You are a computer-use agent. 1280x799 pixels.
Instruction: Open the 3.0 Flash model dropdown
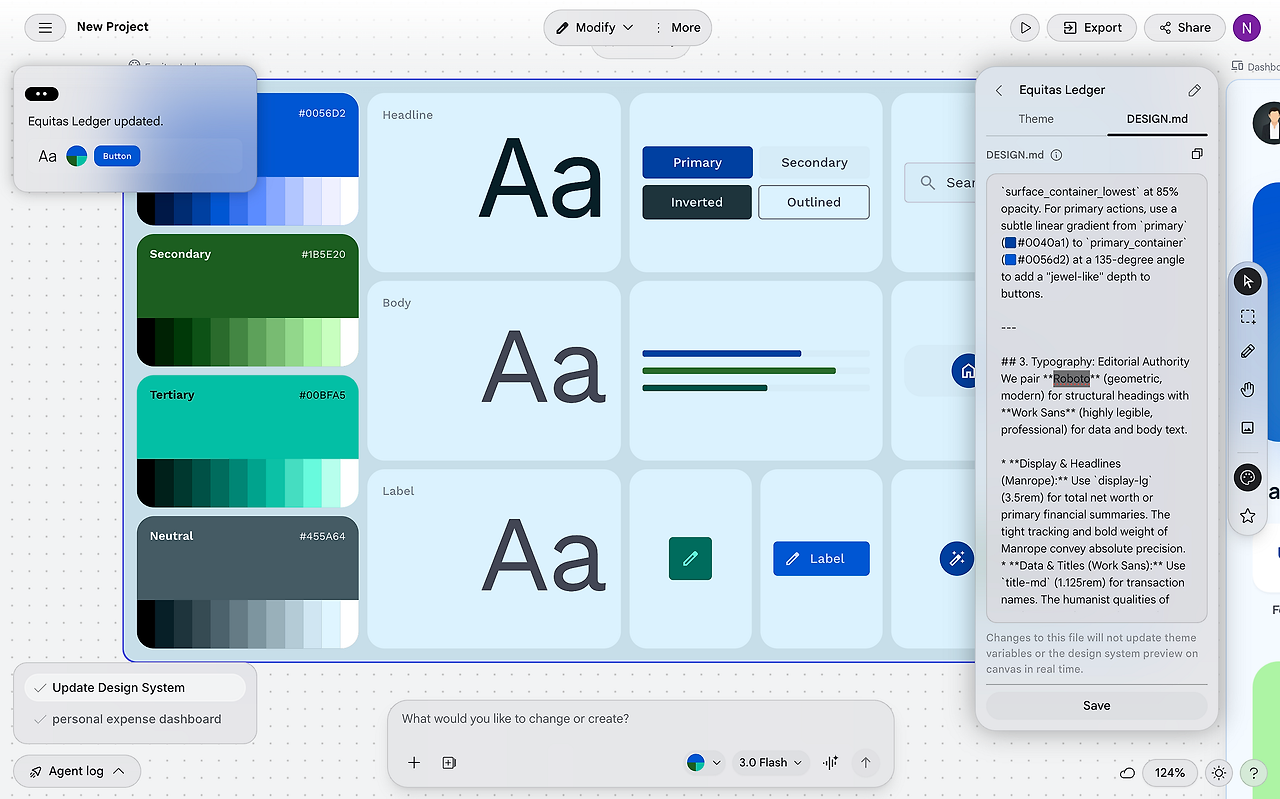(770, 763)
